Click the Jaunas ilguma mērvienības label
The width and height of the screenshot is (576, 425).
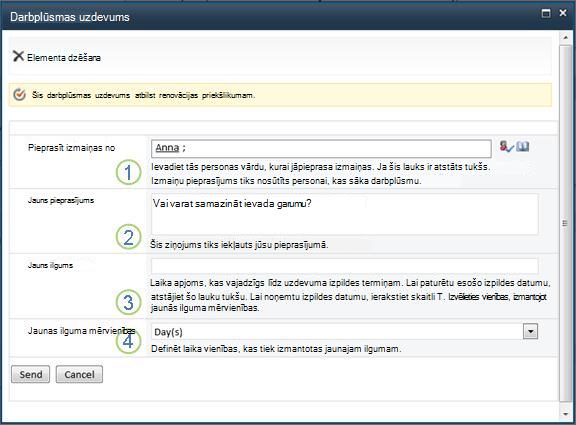point(82,331)
